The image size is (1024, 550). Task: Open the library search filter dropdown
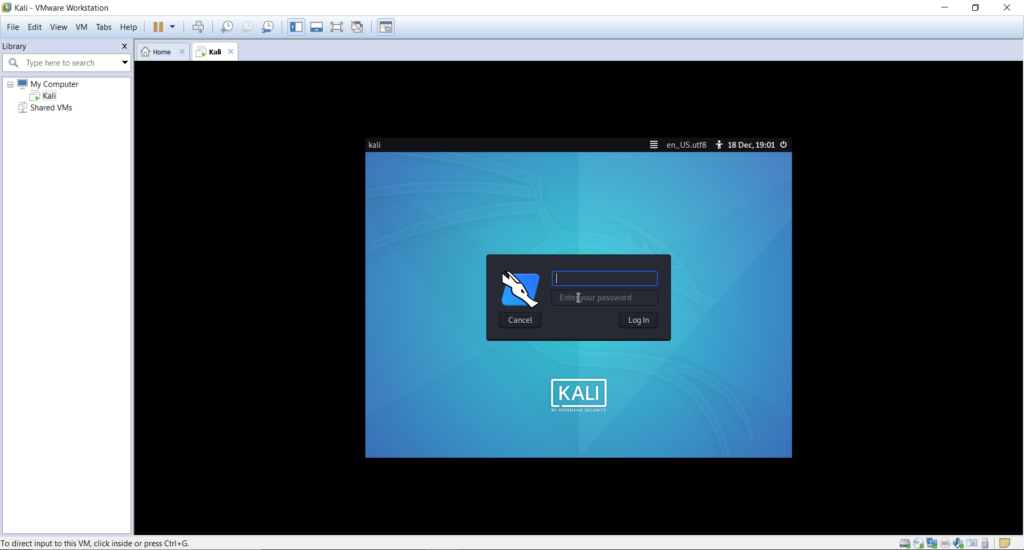tap(125, 63)
